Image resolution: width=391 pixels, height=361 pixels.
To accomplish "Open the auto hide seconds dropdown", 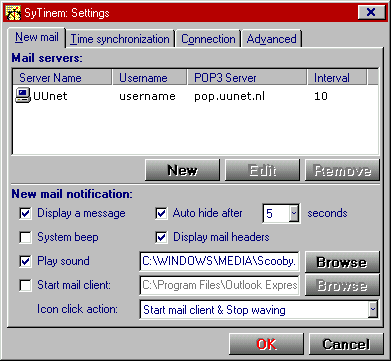I will (x=294, y=213).
